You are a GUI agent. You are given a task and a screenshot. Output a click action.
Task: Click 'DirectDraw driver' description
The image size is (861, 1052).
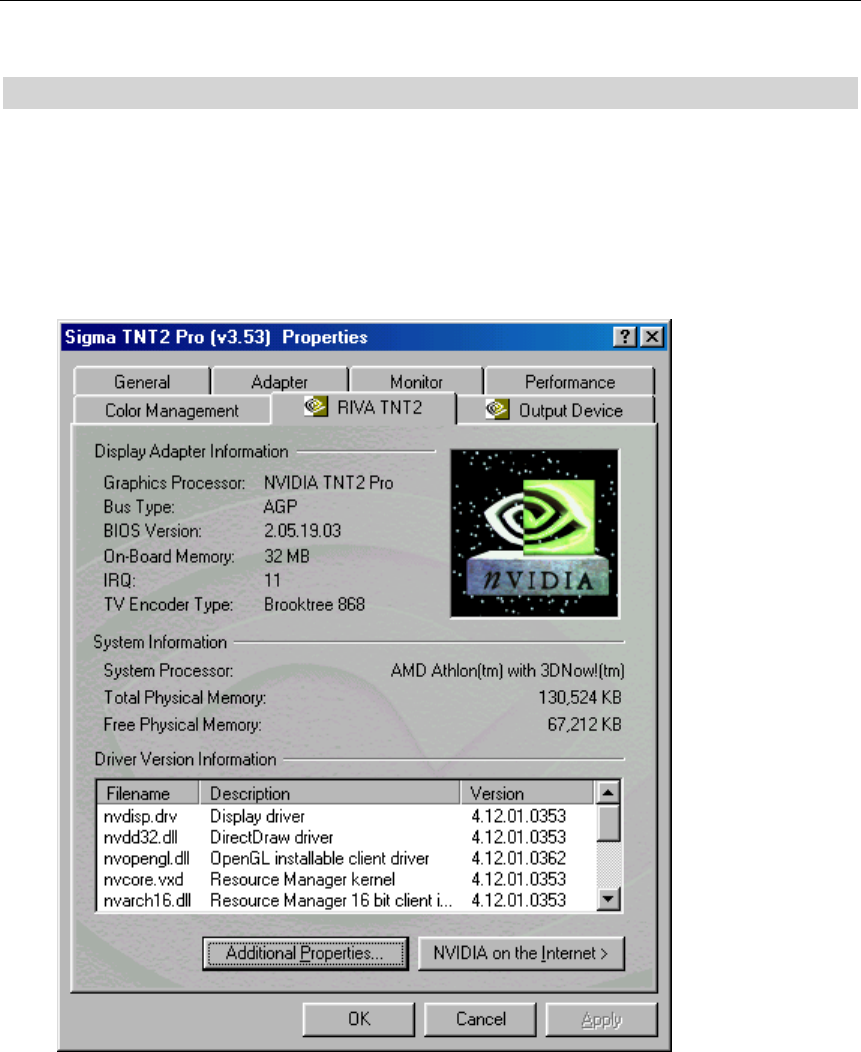[271, 837]
